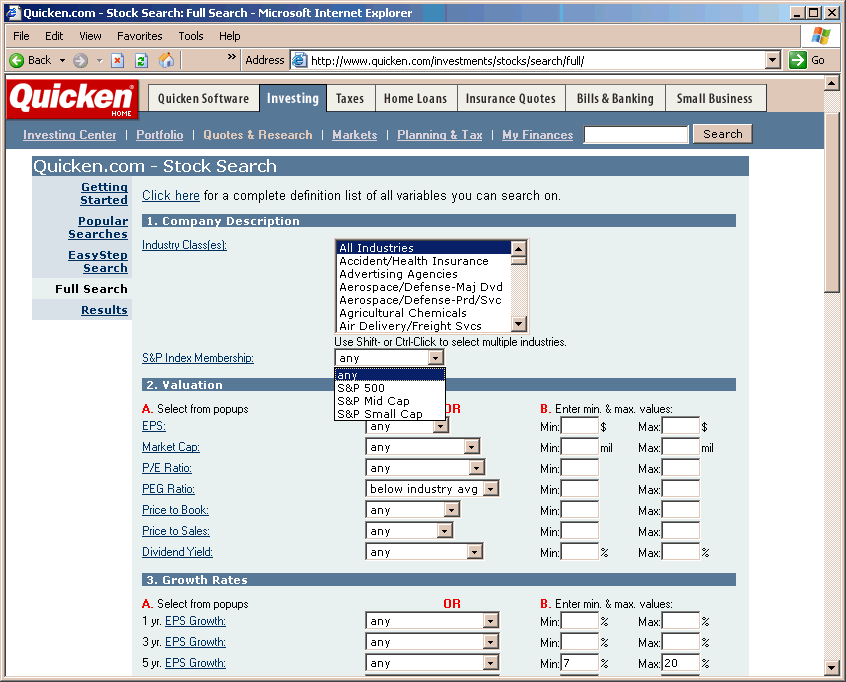Viewport: 846px width, 682px height.
Task: Click the green Go arrow icon
Action: [x=796, y=59]
